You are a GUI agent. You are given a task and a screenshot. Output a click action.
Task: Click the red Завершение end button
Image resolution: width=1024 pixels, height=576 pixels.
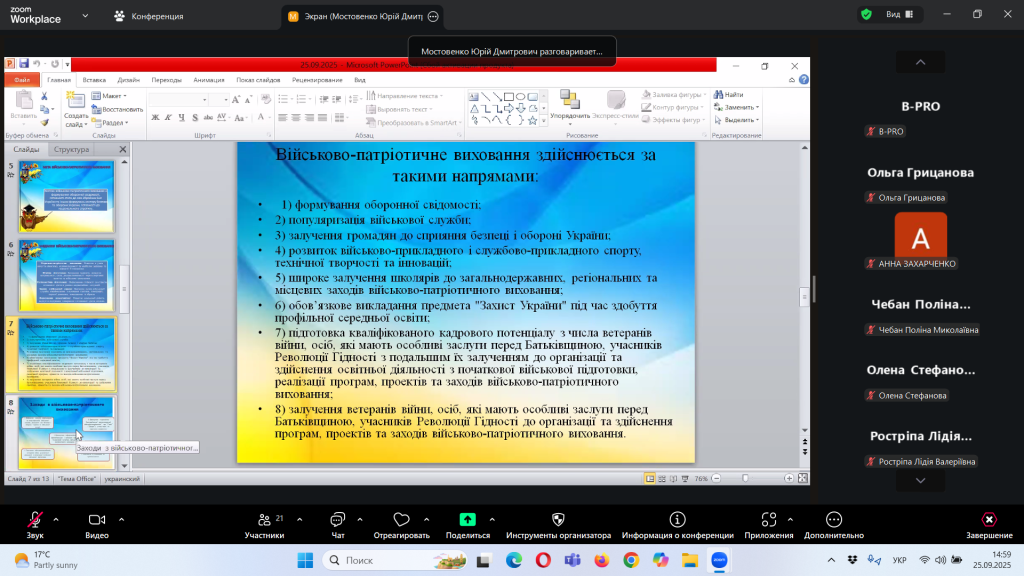tap(988, 520)
